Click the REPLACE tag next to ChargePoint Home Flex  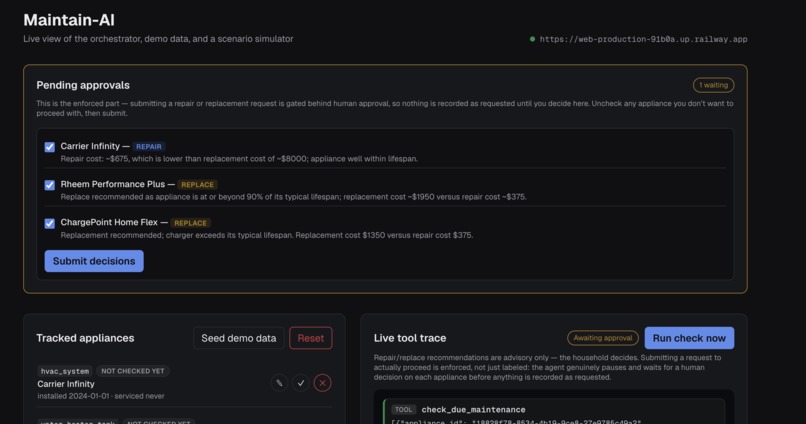tap(190, 223)
